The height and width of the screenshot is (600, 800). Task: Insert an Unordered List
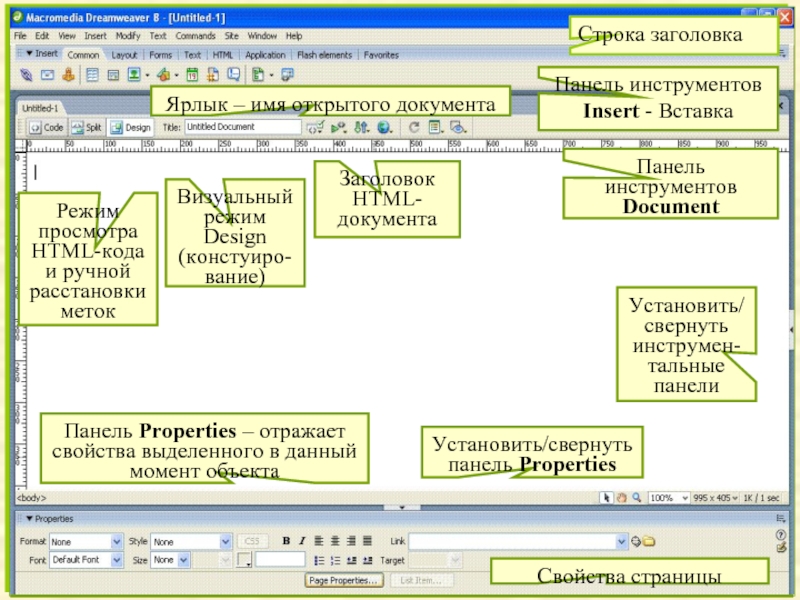319,561
